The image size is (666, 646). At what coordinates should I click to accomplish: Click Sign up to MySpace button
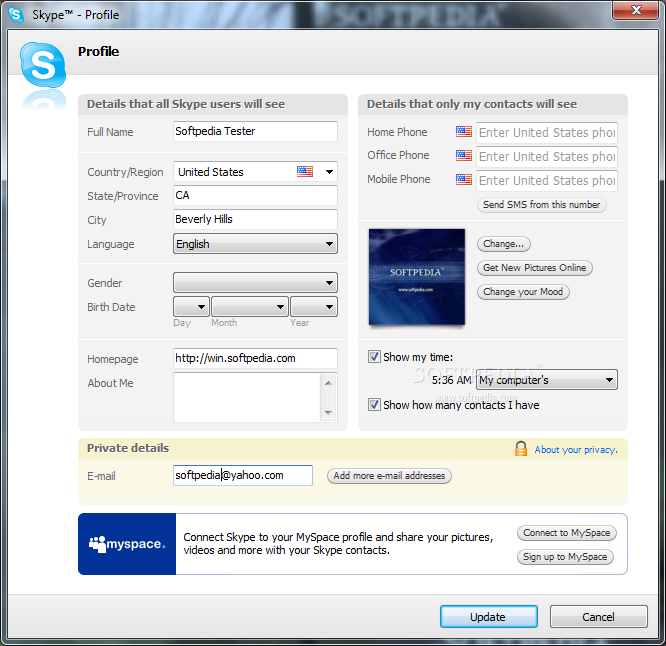click(x=565, y=557)
